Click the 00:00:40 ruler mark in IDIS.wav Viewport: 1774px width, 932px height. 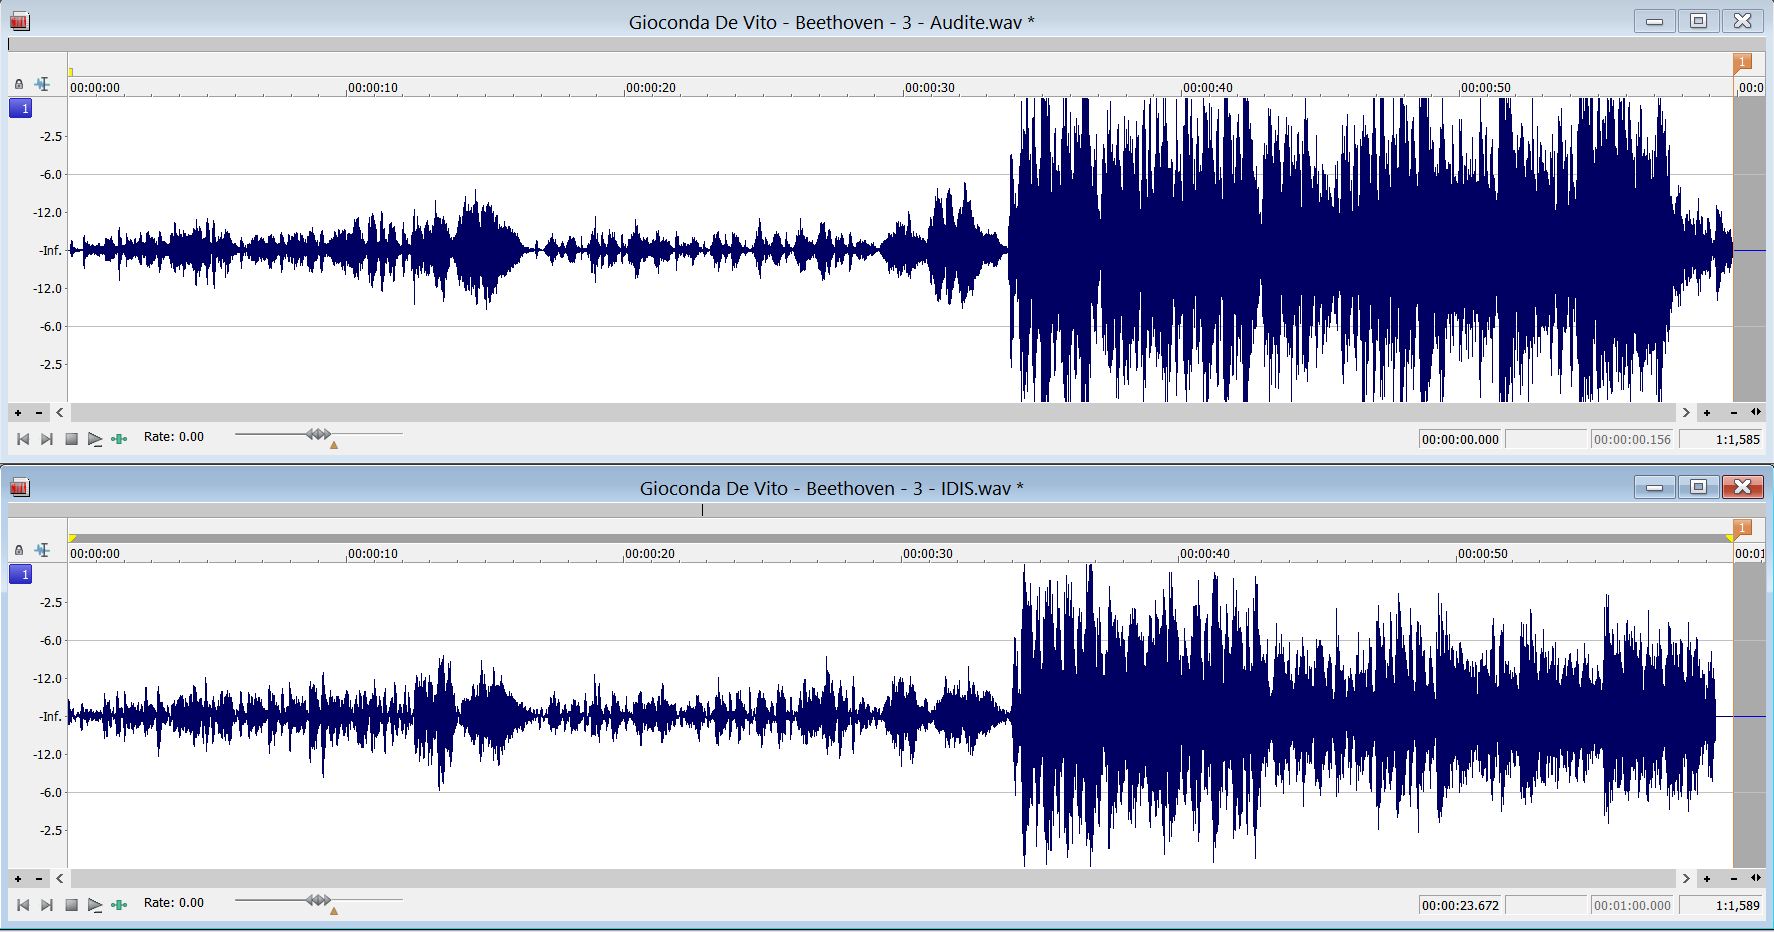pyautogui.click(x=1205, y=554)
